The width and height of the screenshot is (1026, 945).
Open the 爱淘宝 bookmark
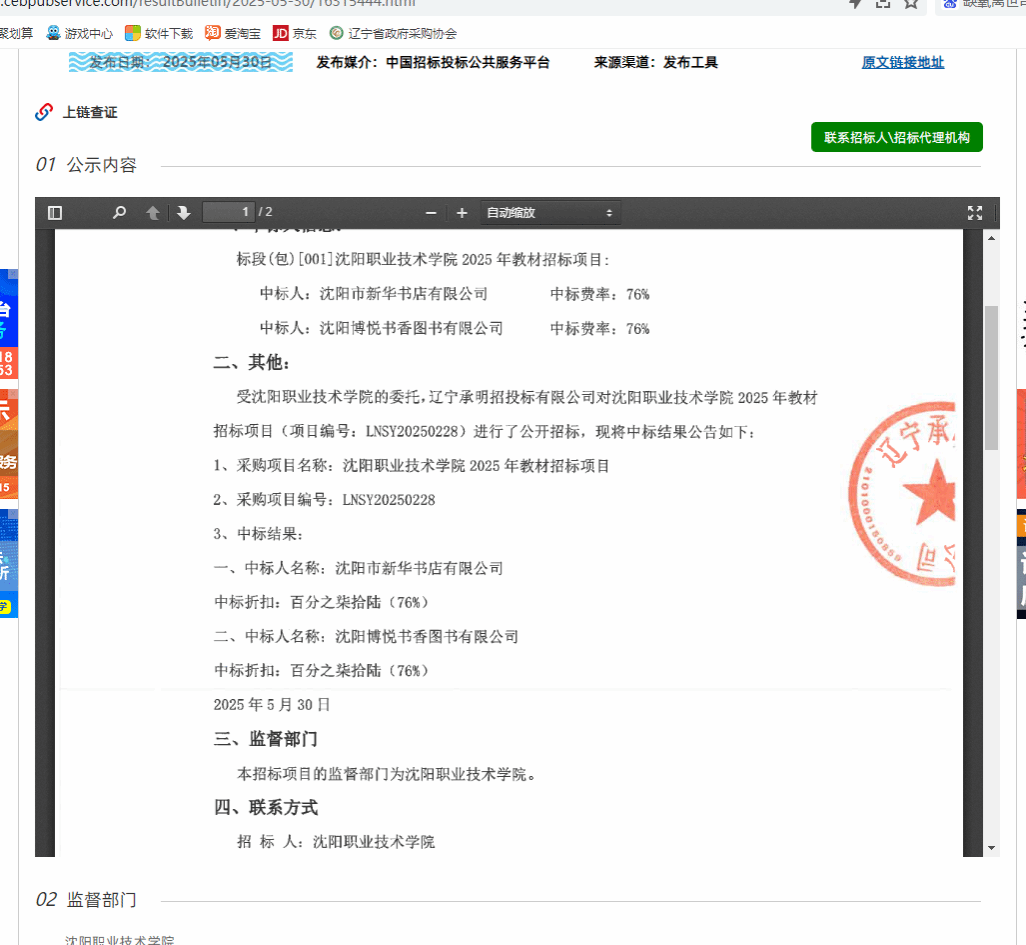pyautogui.click(x=233, y=33)
